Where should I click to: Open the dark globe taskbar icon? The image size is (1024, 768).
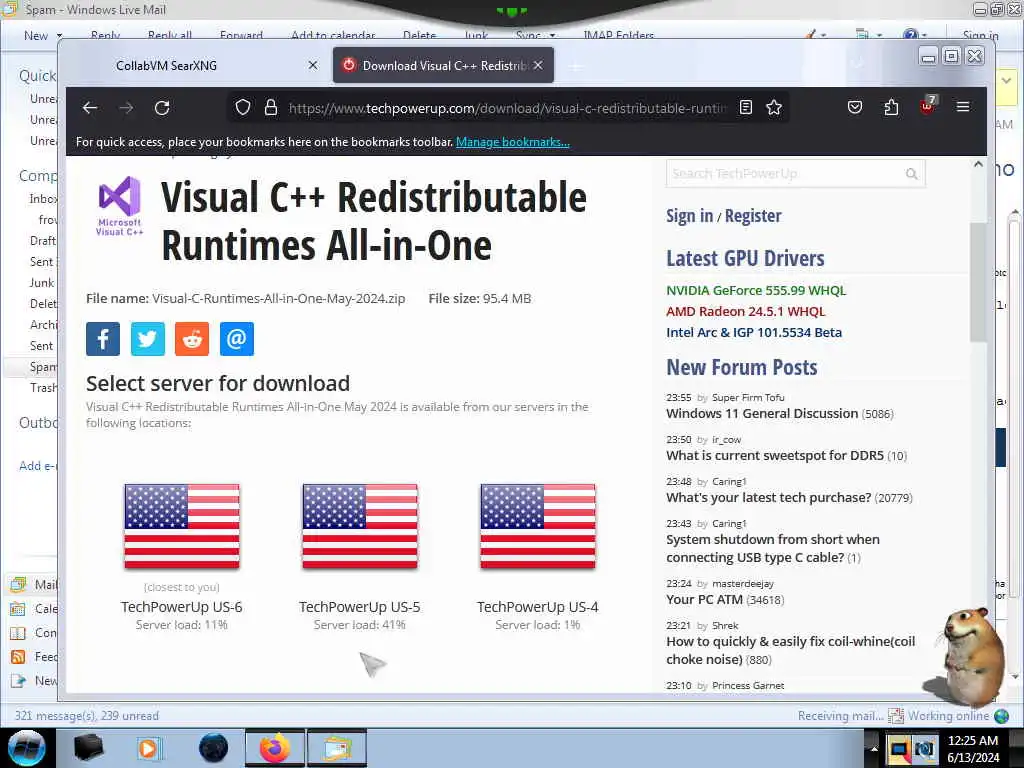tap(214, 748)
